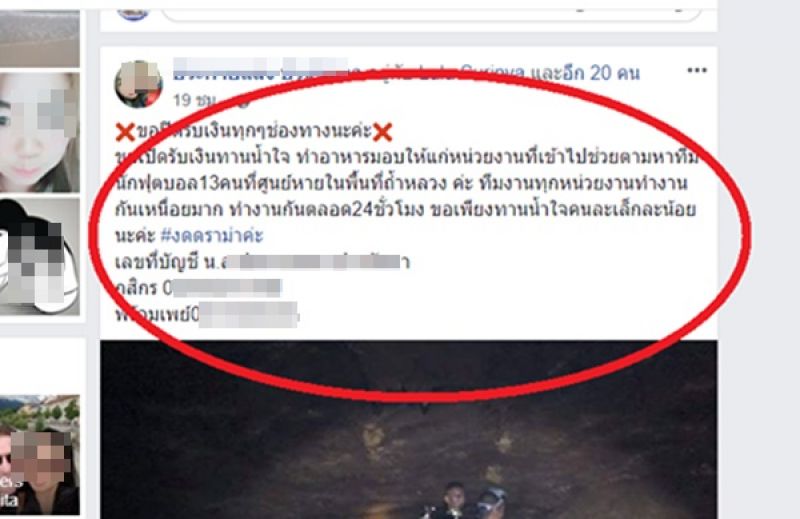800x519 pixels.
Task: View the dark cave rescue photo
Action: [x=408, y=430]
